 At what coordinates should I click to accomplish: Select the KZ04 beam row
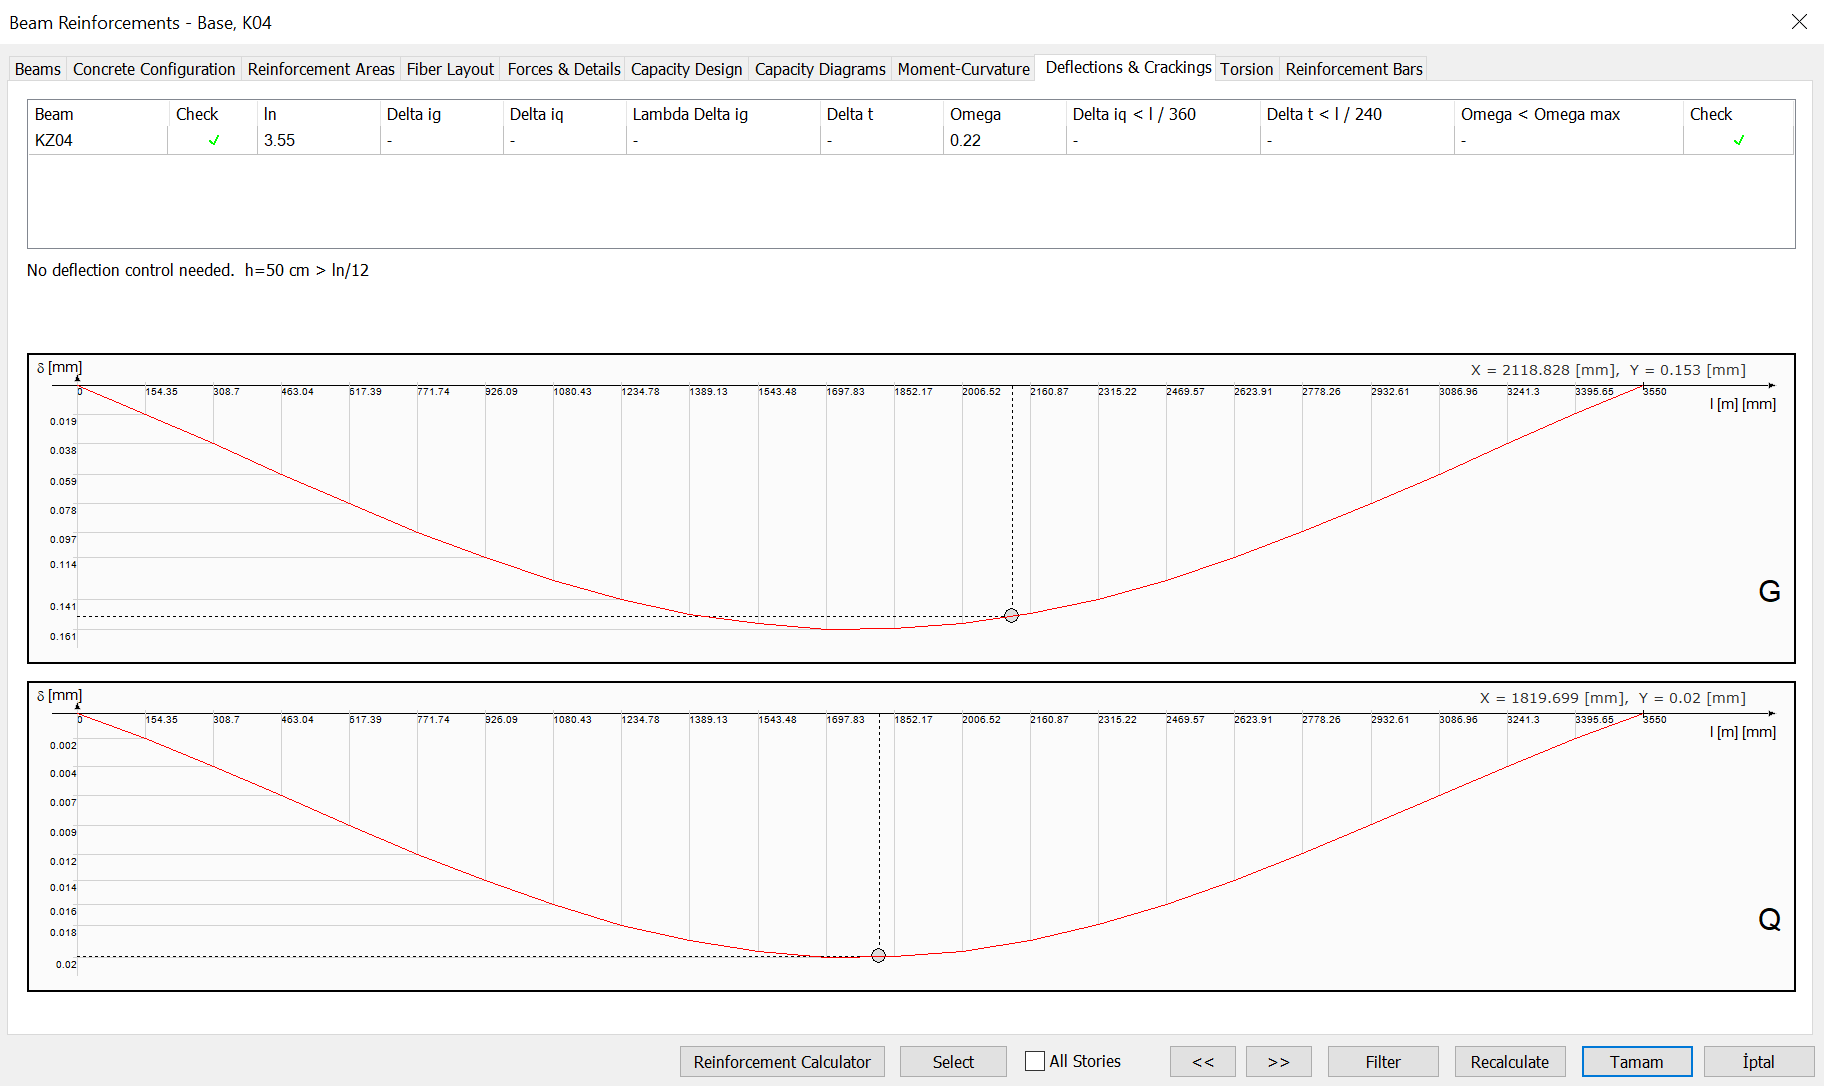tap(54, 141)
